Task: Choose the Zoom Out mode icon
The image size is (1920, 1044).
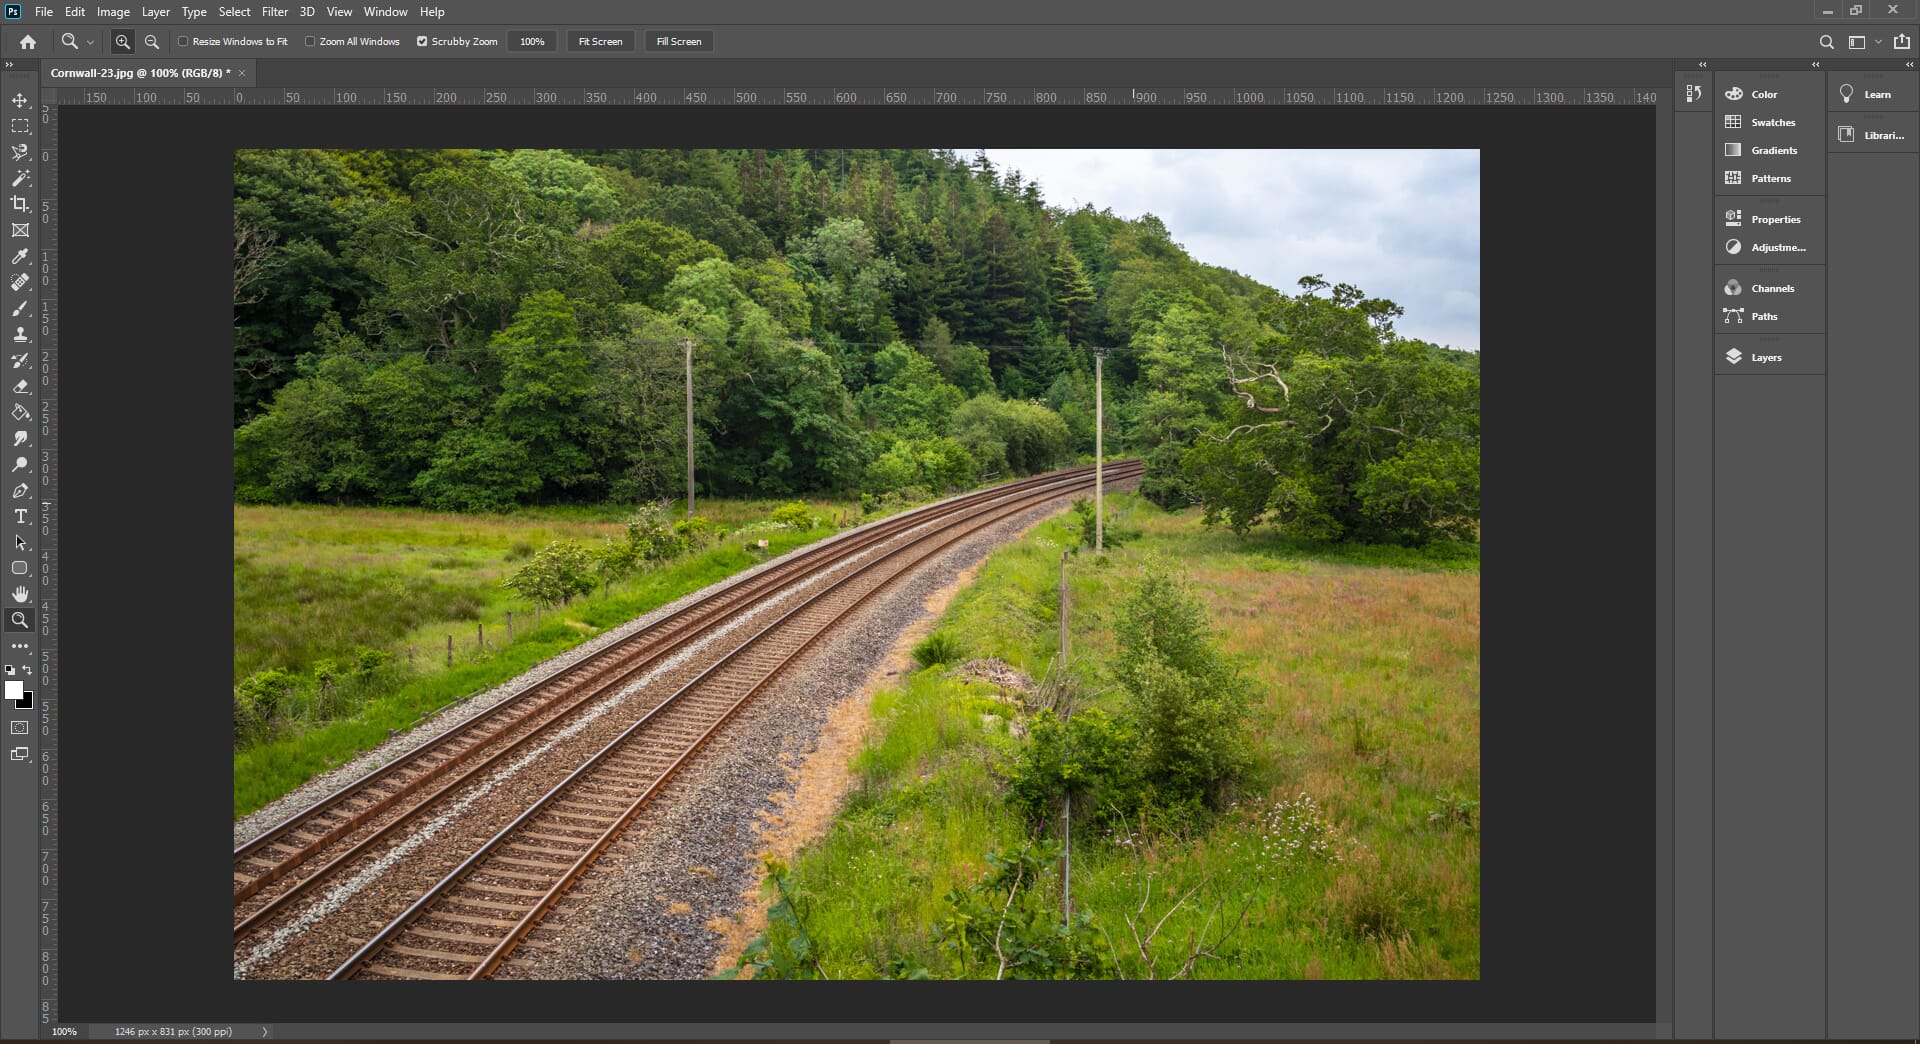Action: pos(152,42)
